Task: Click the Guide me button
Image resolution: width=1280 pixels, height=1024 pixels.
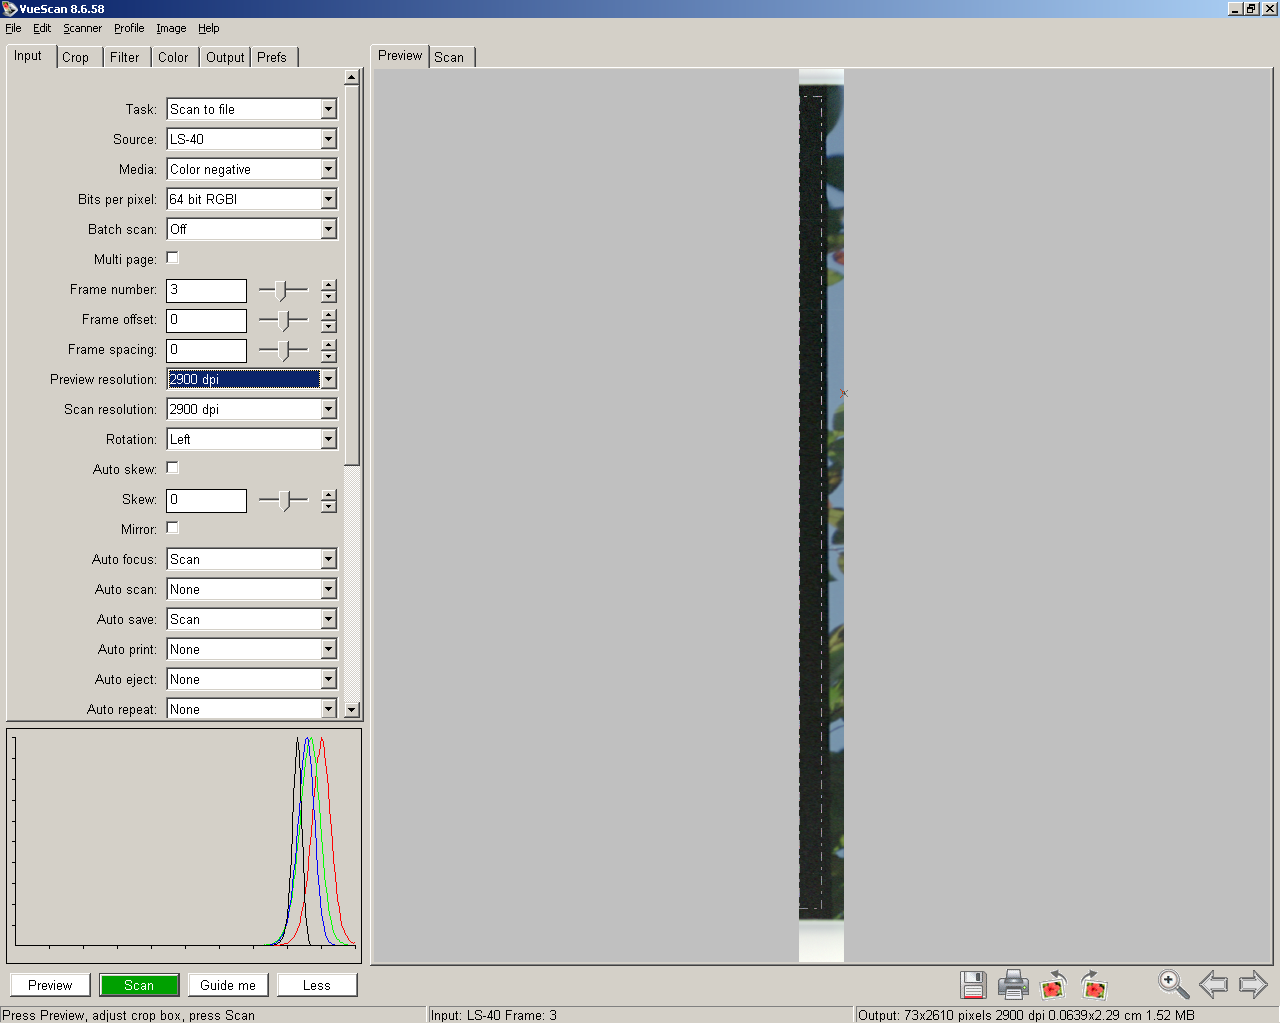Action: point(228,985)
